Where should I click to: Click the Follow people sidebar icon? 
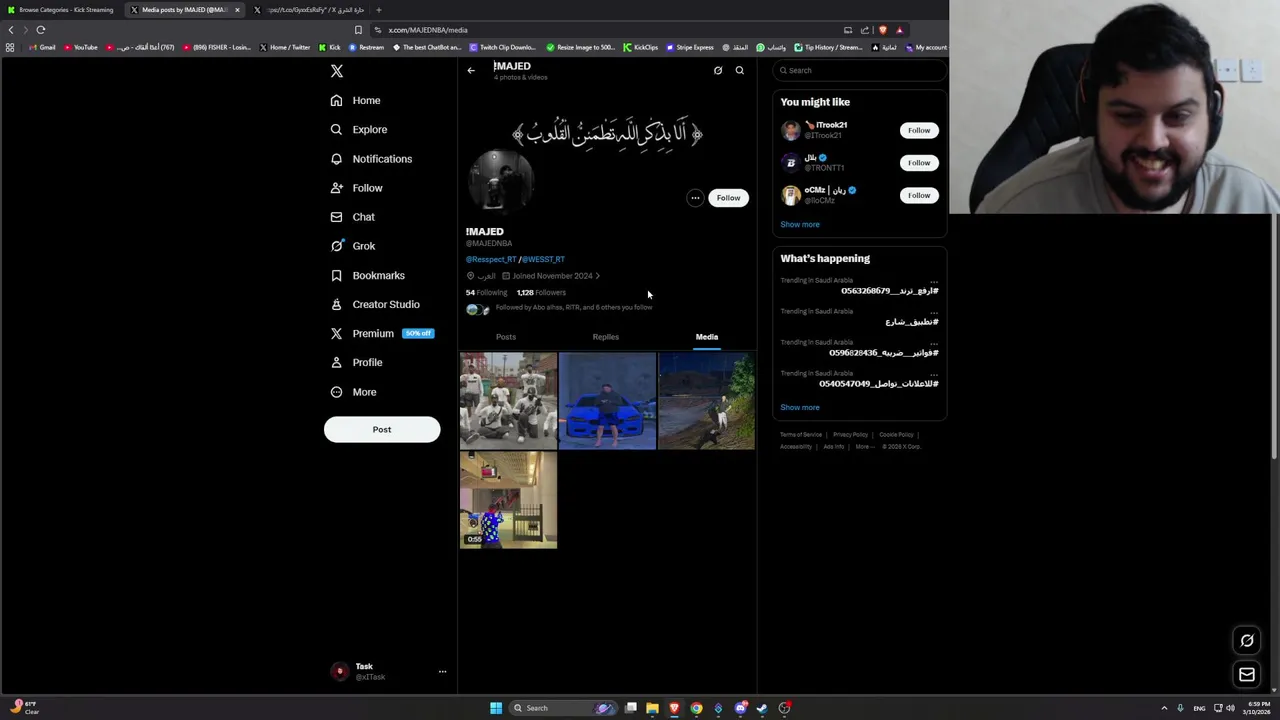337,188
